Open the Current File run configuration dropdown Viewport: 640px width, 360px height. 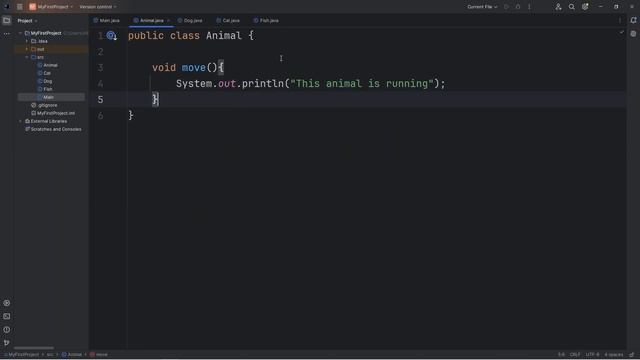pyautogui.click(x=482, y=7)
